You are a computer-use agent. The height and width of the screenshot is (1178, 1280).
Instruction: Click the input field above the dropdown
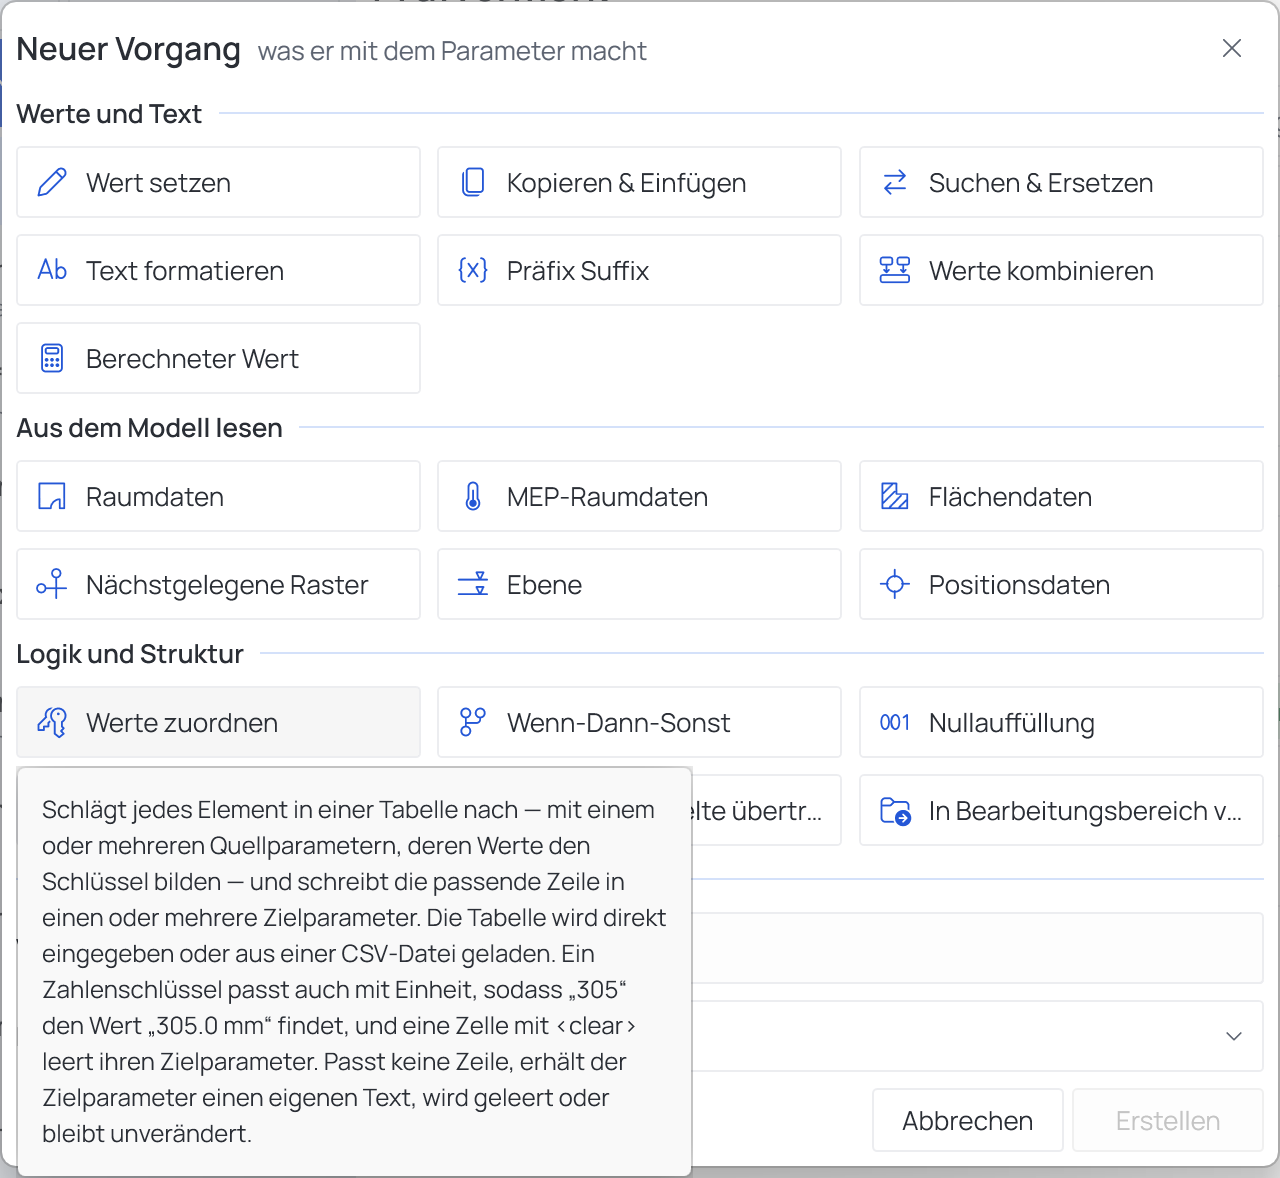tap(977, 948)
